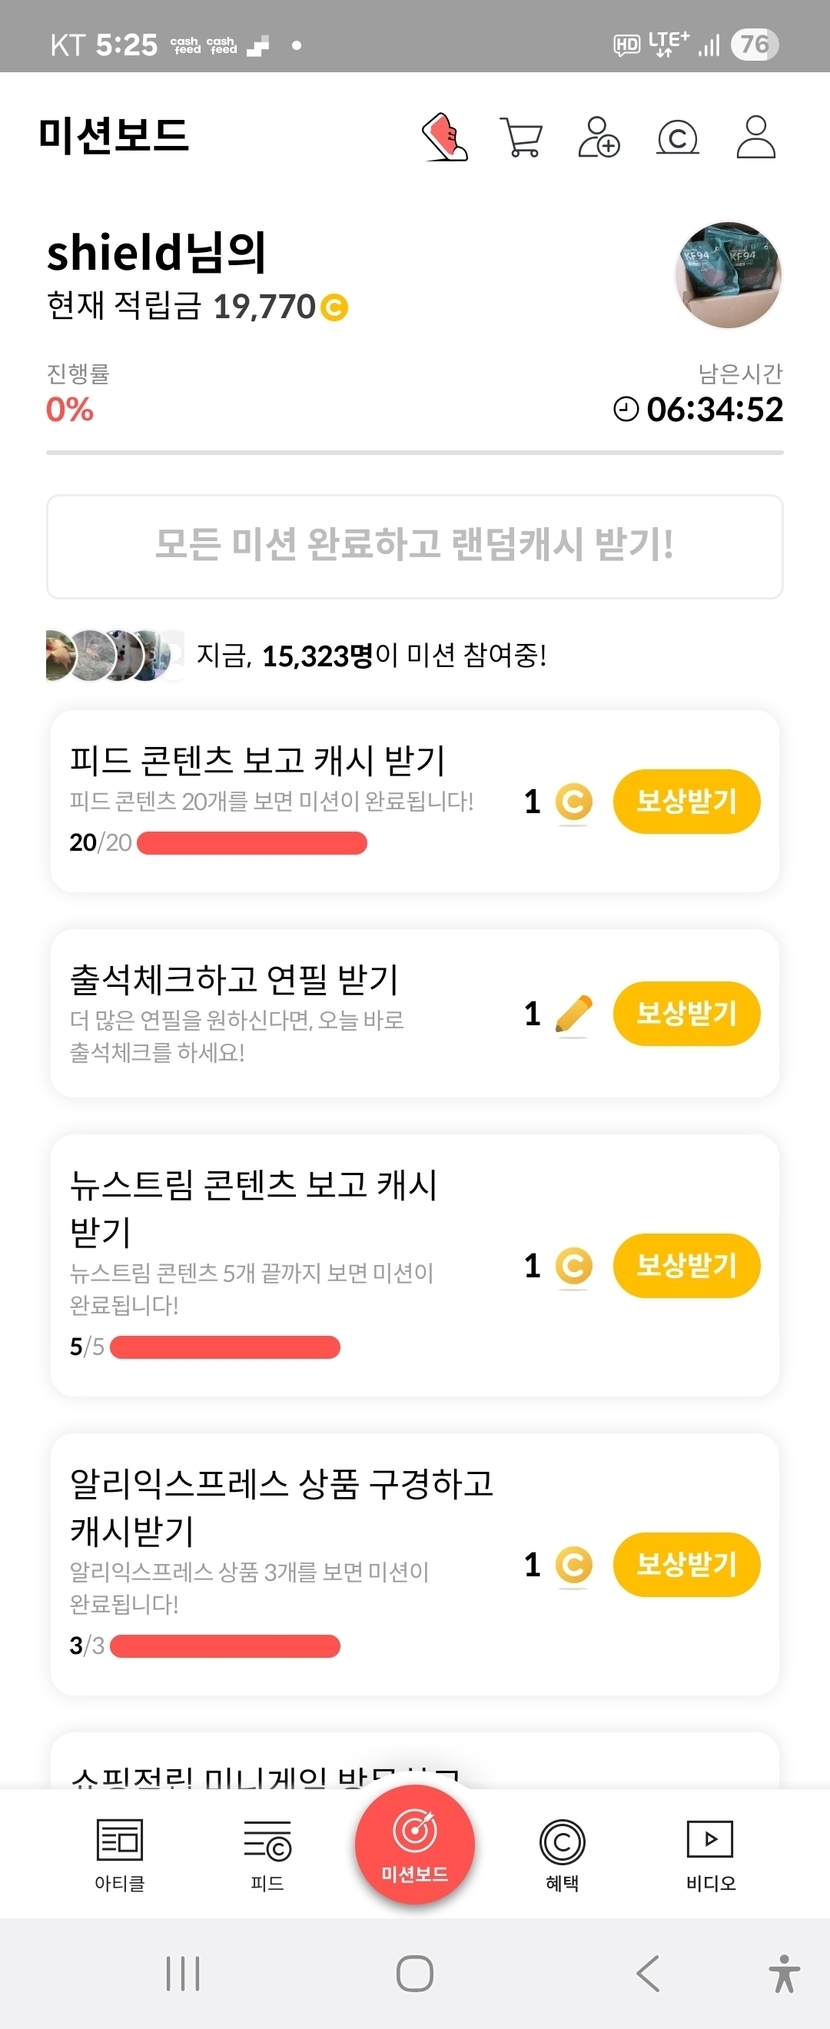Claim reward for 피드 콘텐츠 mission
The width and height of the screenshot is (830, 2029).
(686, 801)
